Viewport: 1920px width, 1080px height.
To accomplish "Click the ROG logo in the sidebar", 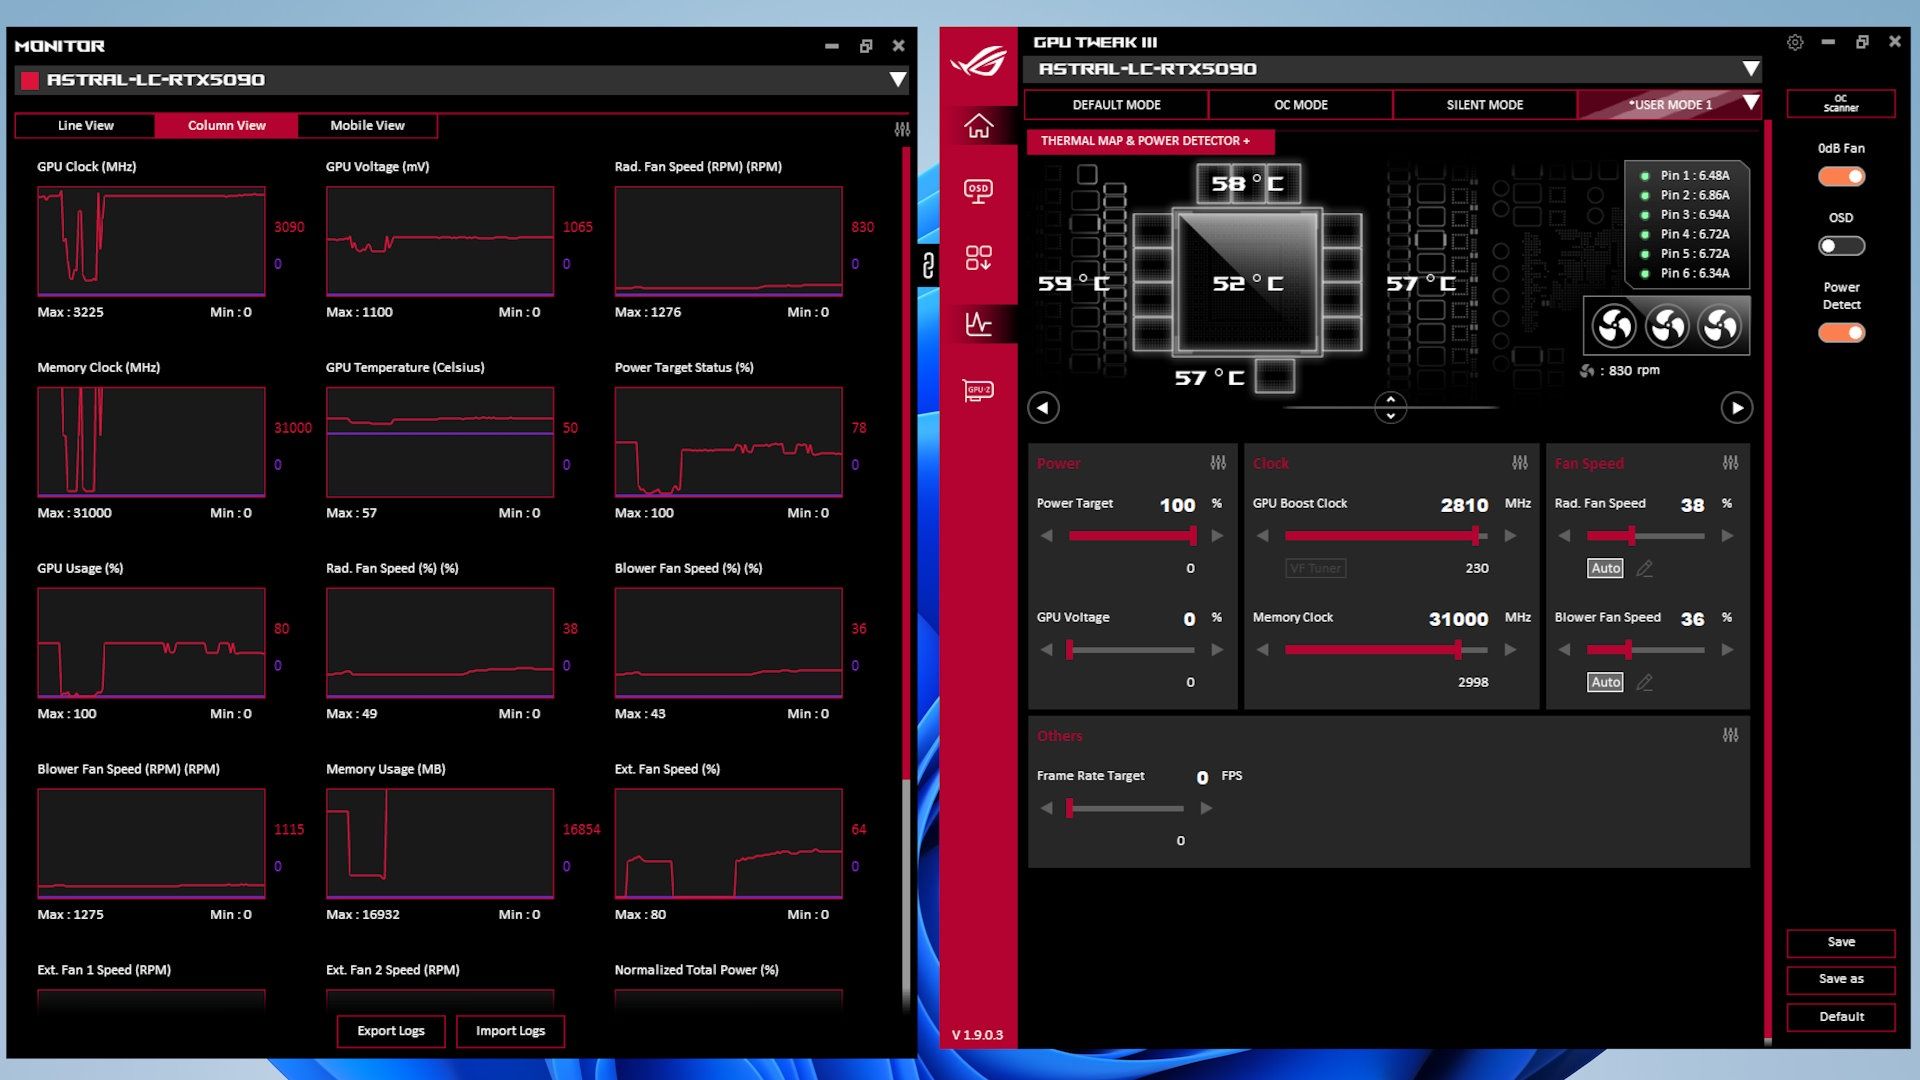I will [978, 62].
